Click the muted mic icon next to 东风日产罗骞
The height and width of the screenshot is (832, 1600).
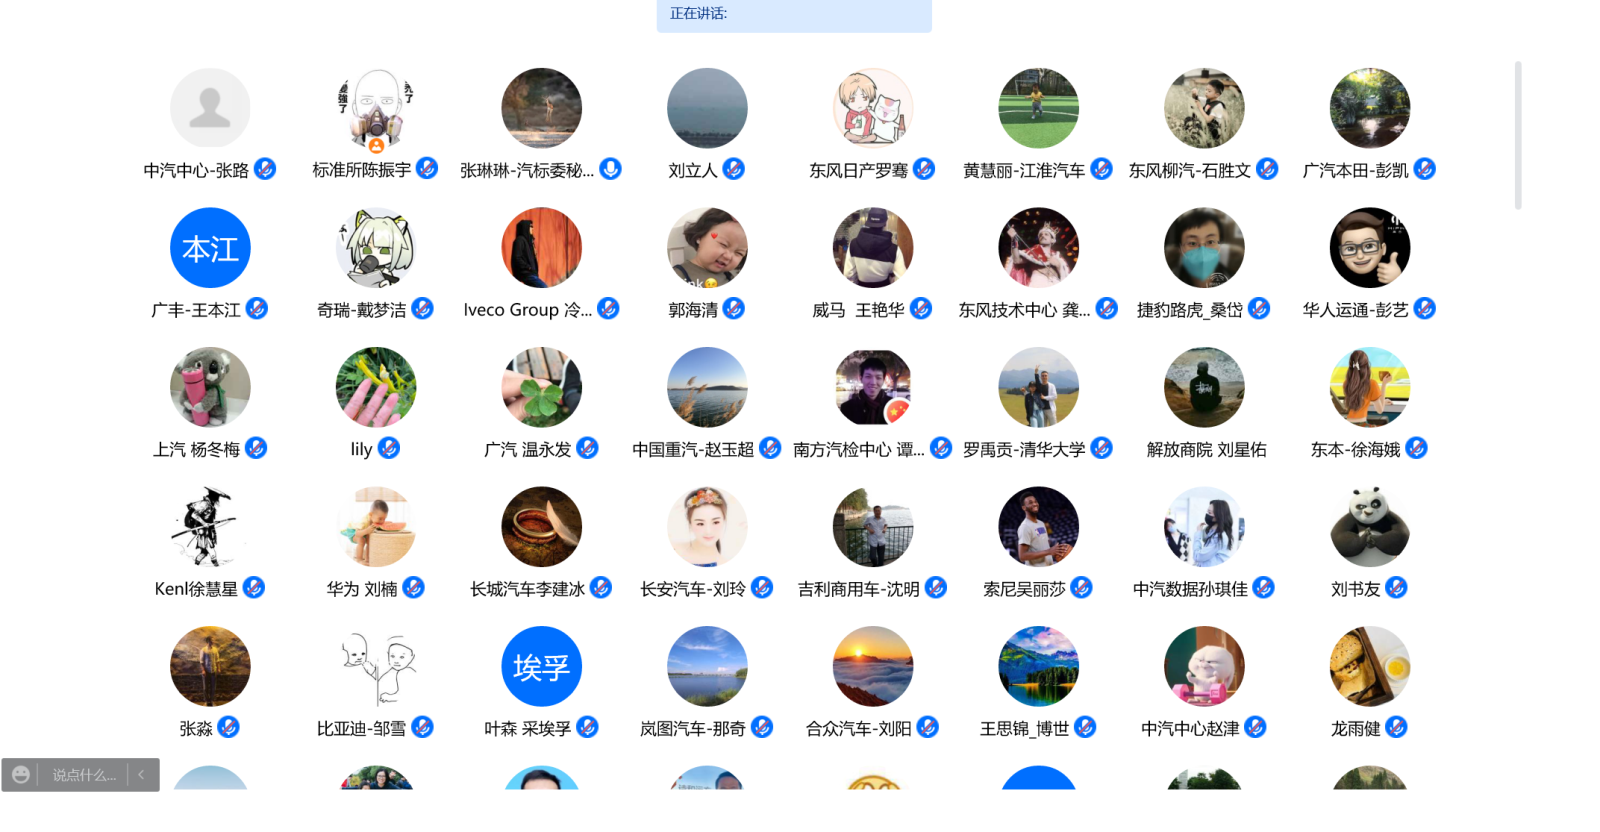pos(924,169)
